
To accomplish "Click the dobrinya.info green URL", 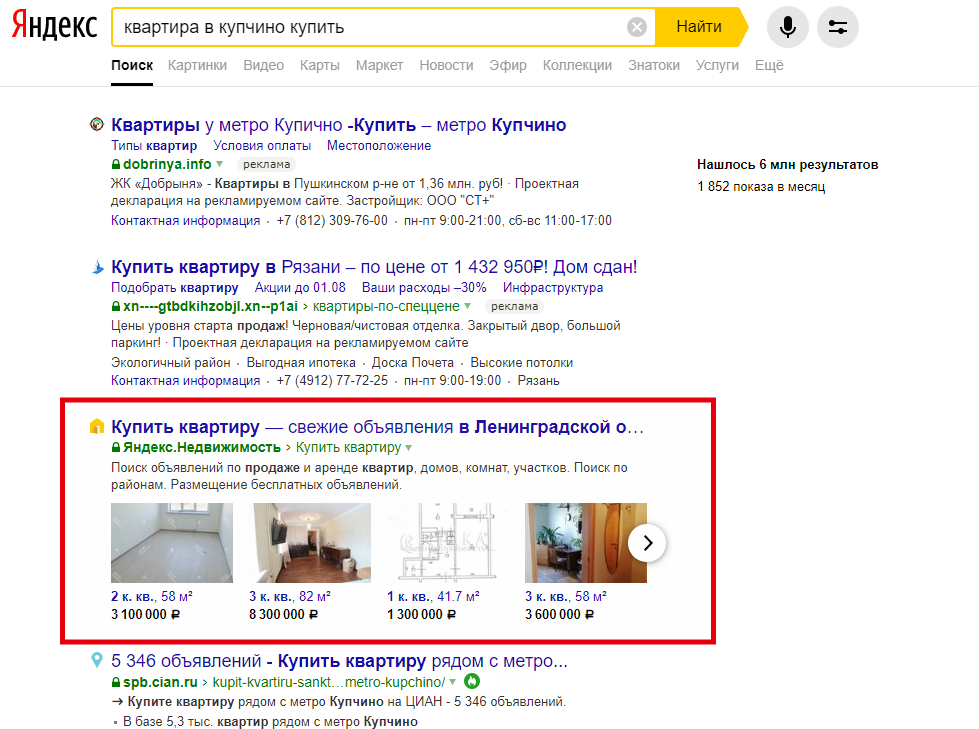I will click(167, 164).
